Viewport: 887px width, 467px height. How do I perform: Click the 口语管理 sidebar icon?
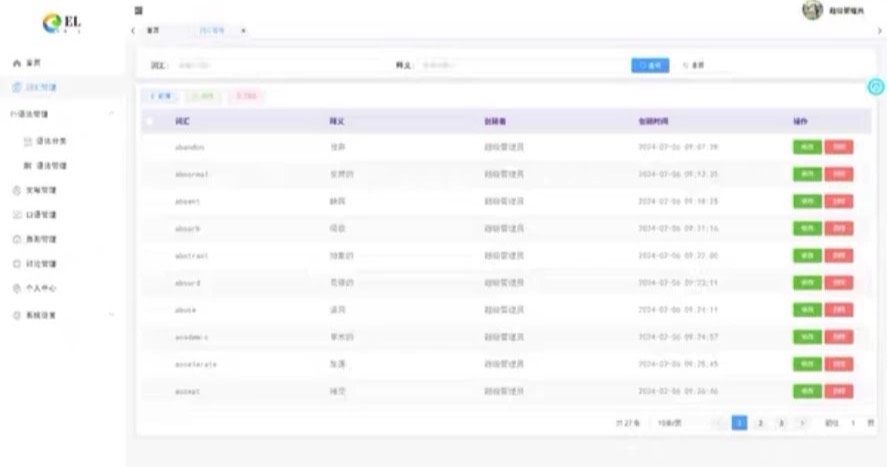16,215
